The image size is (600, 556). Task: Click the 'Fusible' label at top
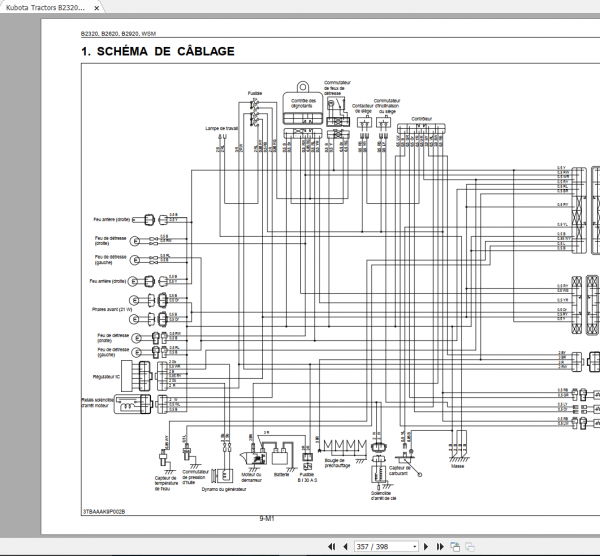point(255,93)
